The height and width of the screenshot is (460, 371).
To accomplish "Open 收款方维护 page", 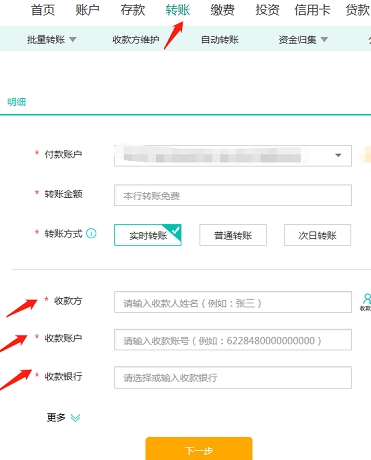I will point(136,40).
